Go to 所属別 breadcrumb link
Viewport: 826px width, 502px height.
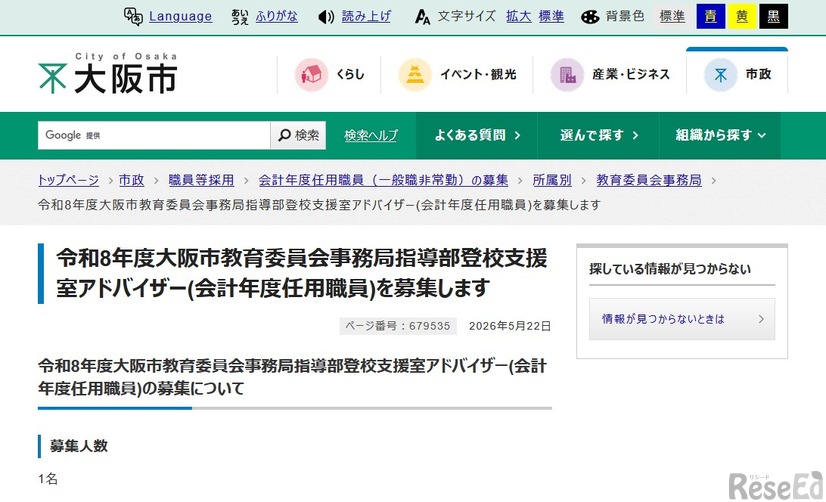552,180
